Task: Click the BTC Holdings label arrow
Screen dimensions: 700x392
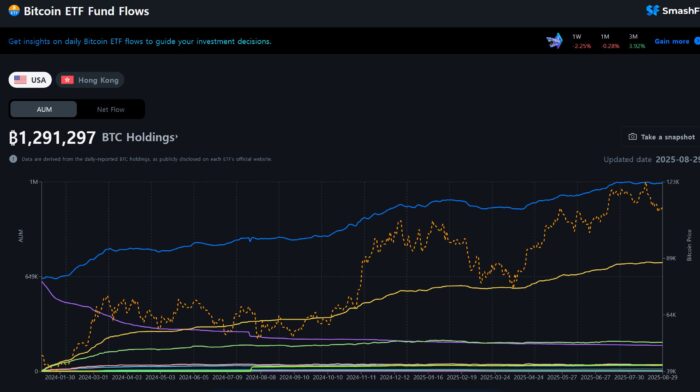Action: [x=177, y=136]
